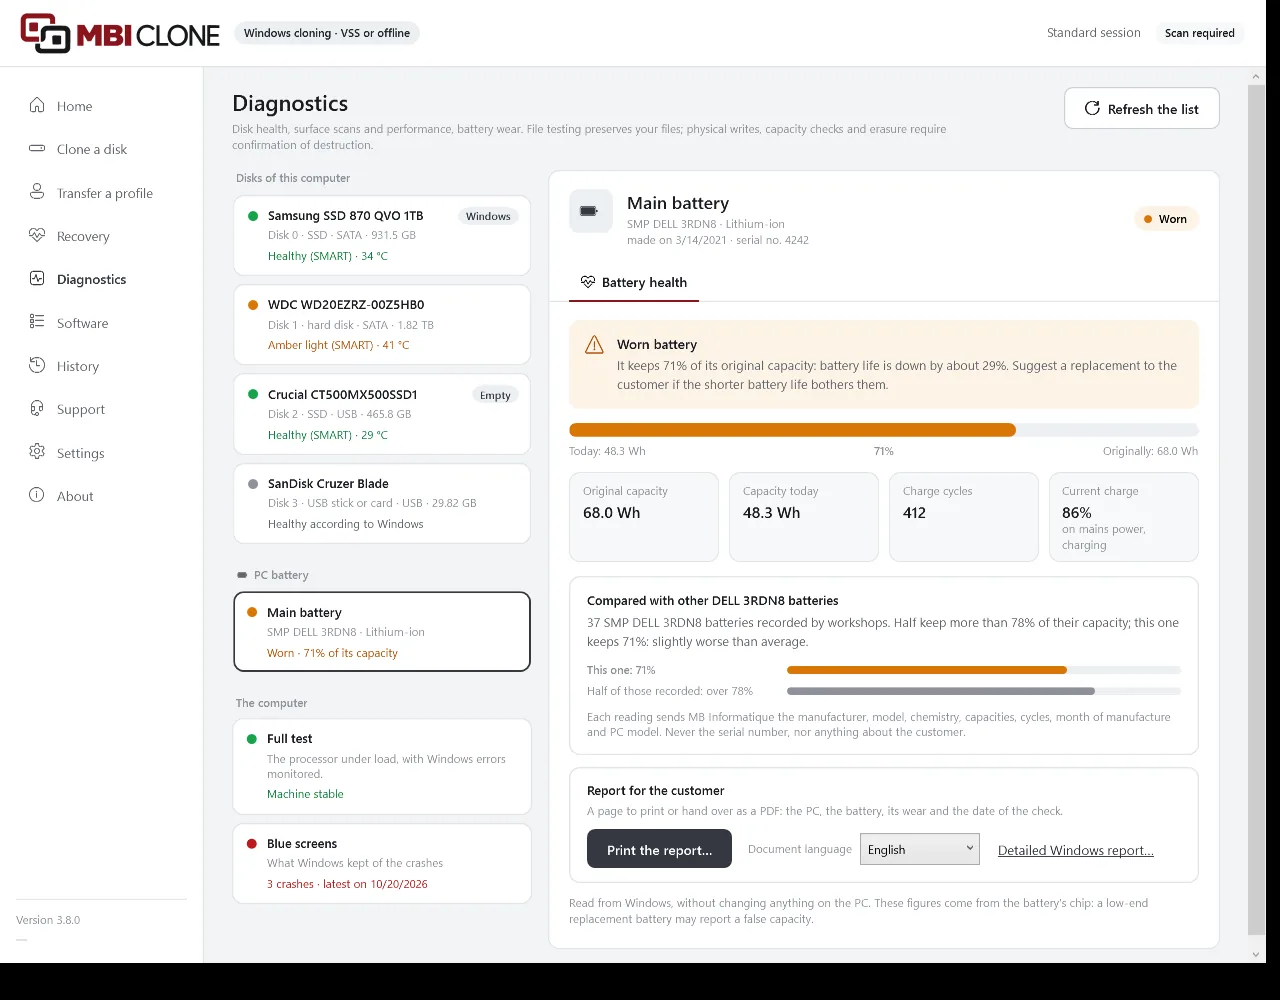Screen dimensions: 1280x1000
Task: Click the Transfer a profile person icon
Action: [x=37, y=192]
